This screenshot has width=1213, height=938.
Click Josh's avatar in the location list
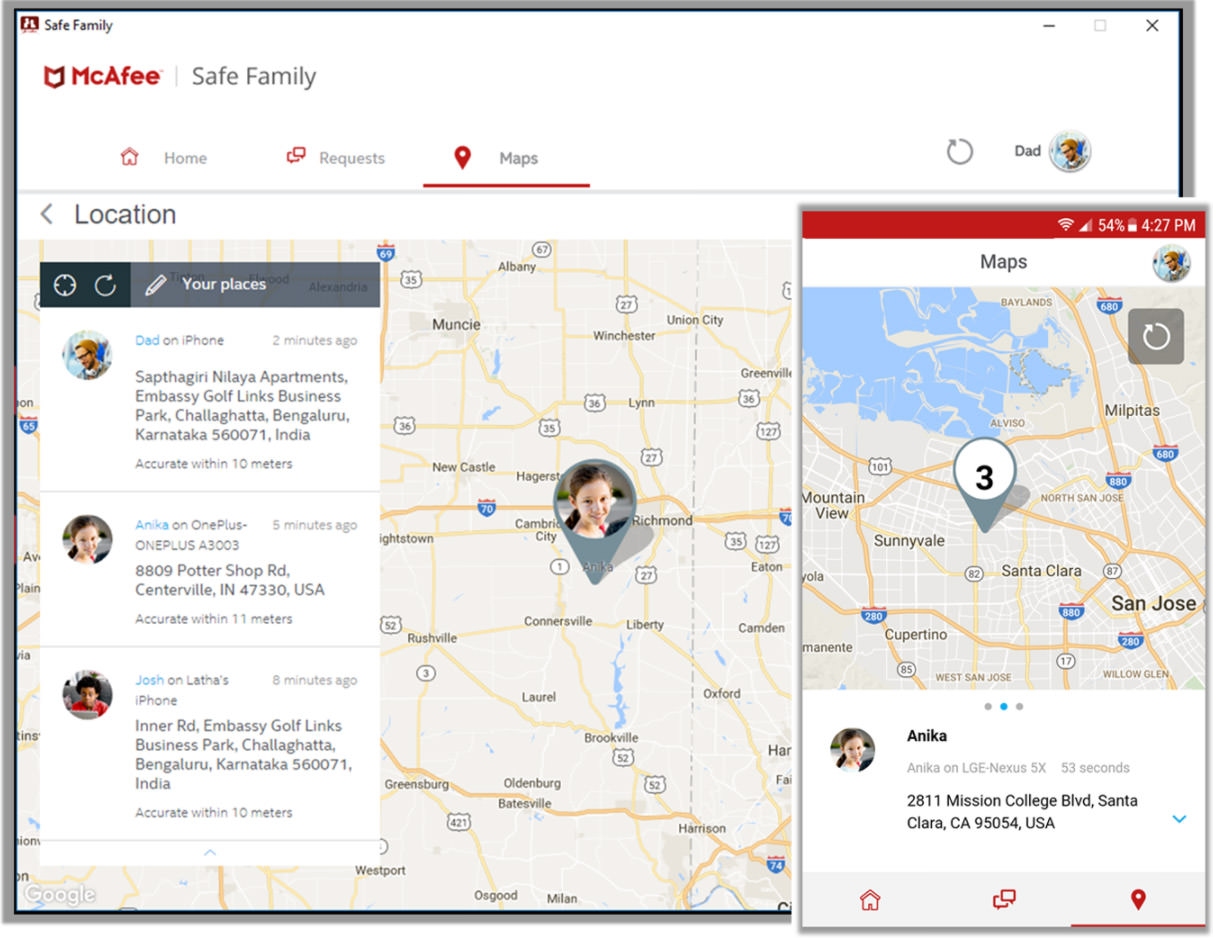[x=87, y=695]
